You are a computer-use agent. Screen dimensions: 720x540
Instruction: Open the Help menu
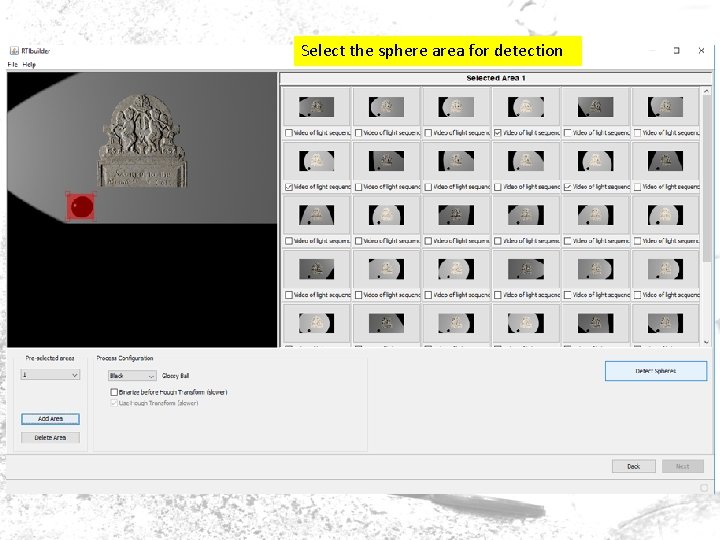click(x=29, y=65)
